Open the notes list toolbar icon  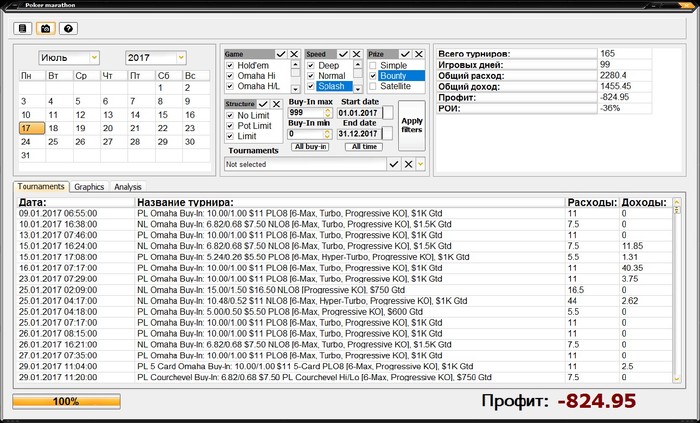click(x=22, y=29)
